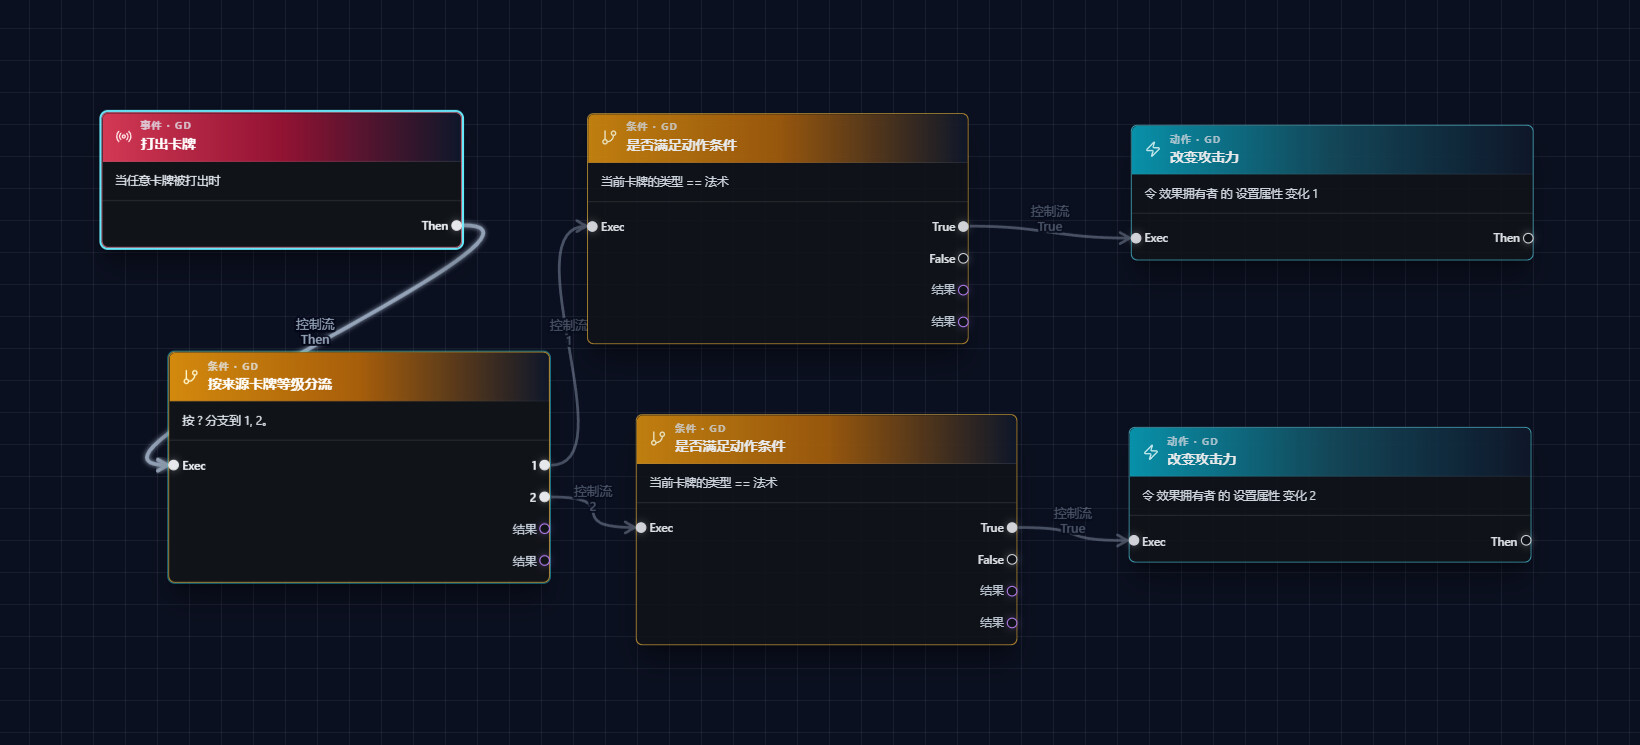Click the 控制流 1 edge label

point(568,333)
